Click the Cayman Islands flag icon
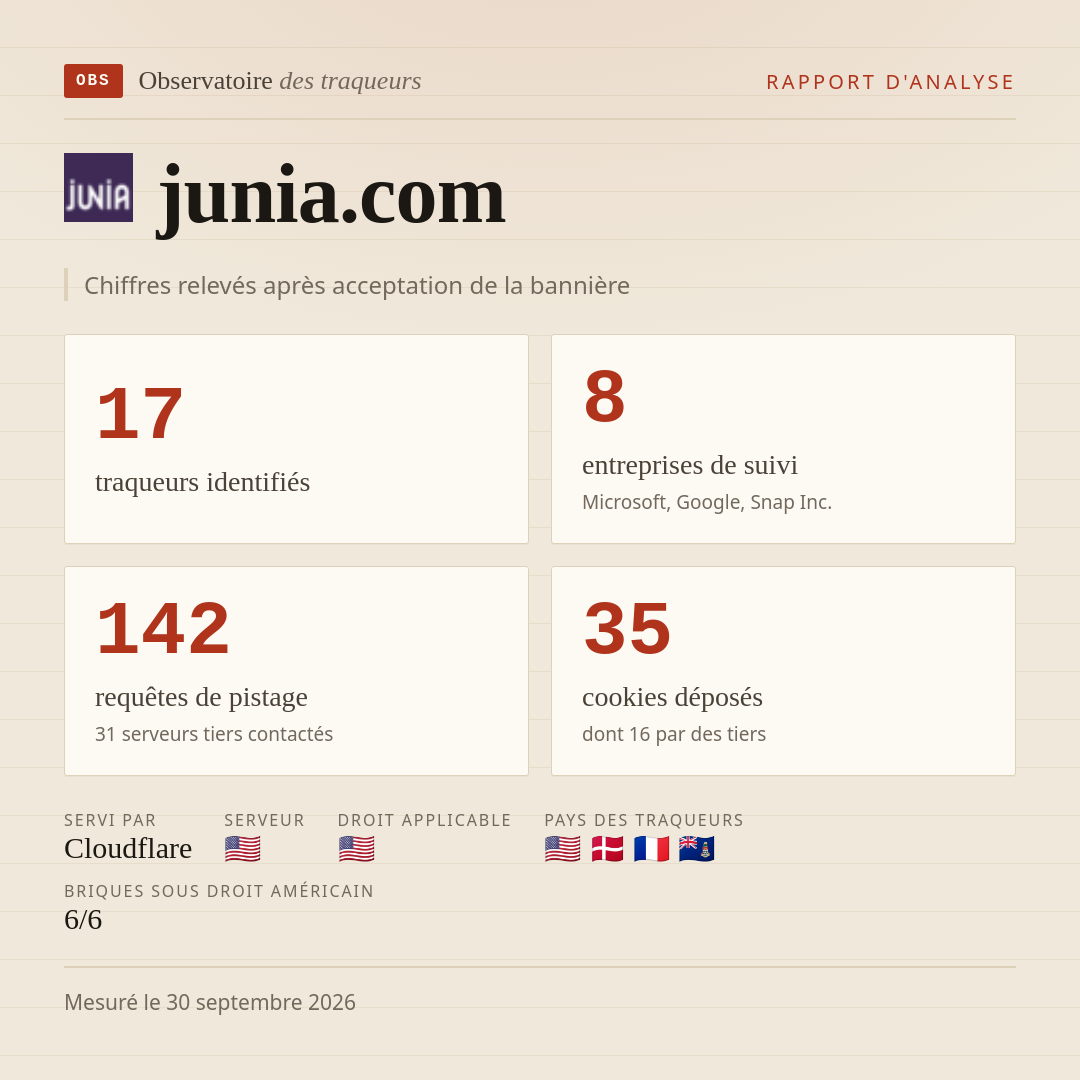The height and width of the screenshot is (1080, 1080). (696, 849)
